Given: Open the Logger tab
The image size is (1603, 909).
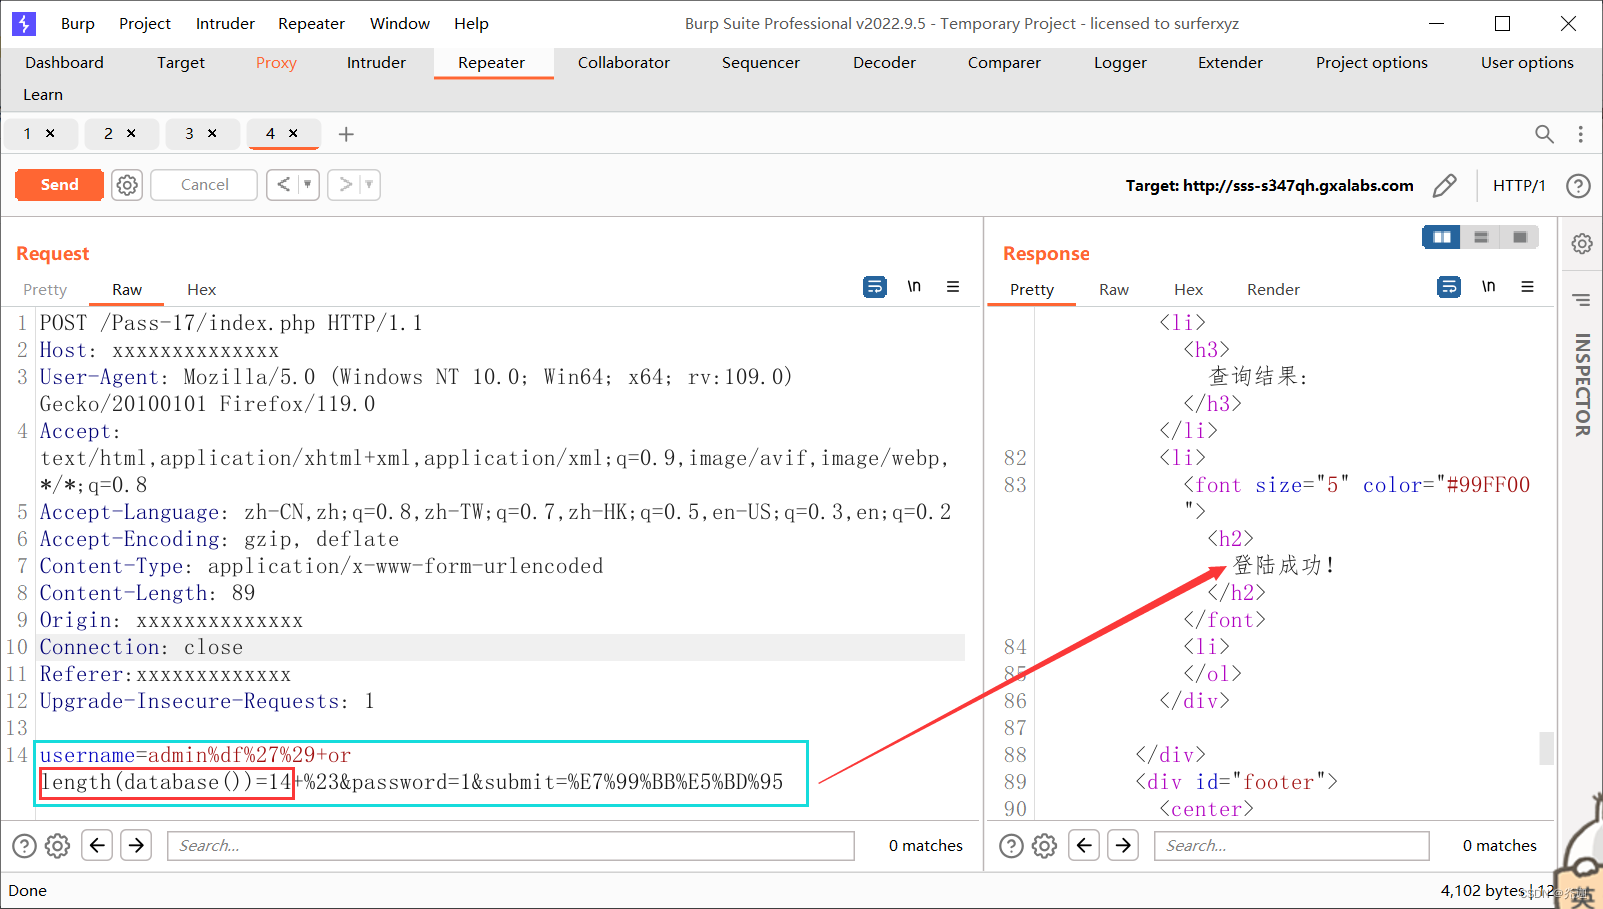Looking at the screenshot, I should [1120, 62].
